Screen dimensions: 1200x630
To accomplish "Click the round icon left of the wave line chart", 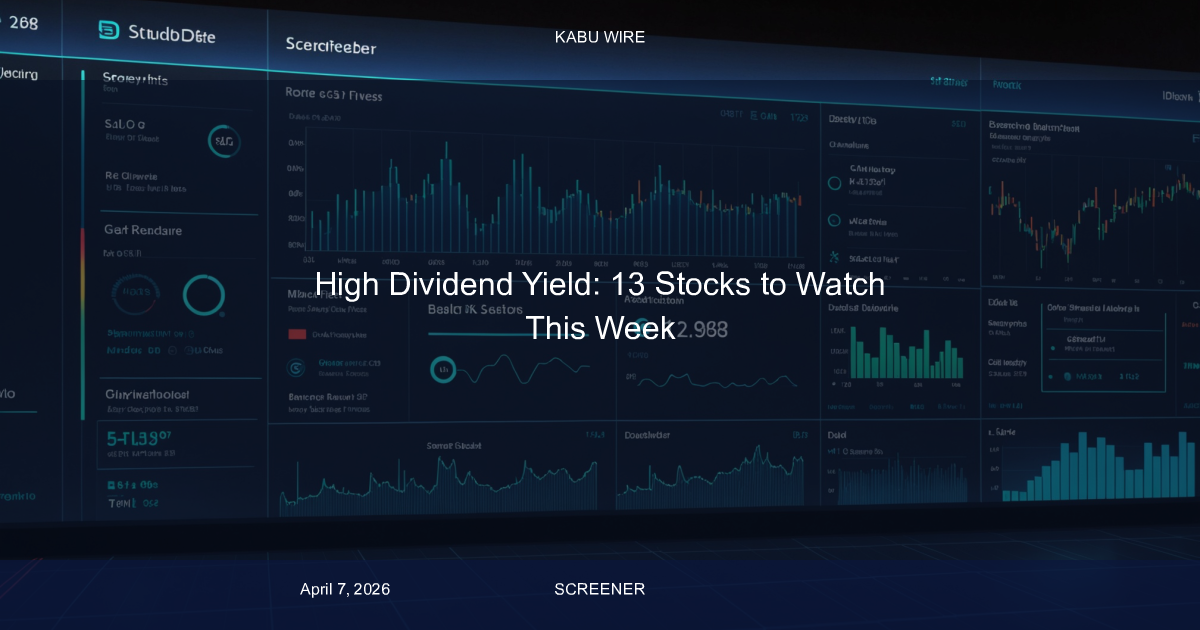I will pos(443,371).
